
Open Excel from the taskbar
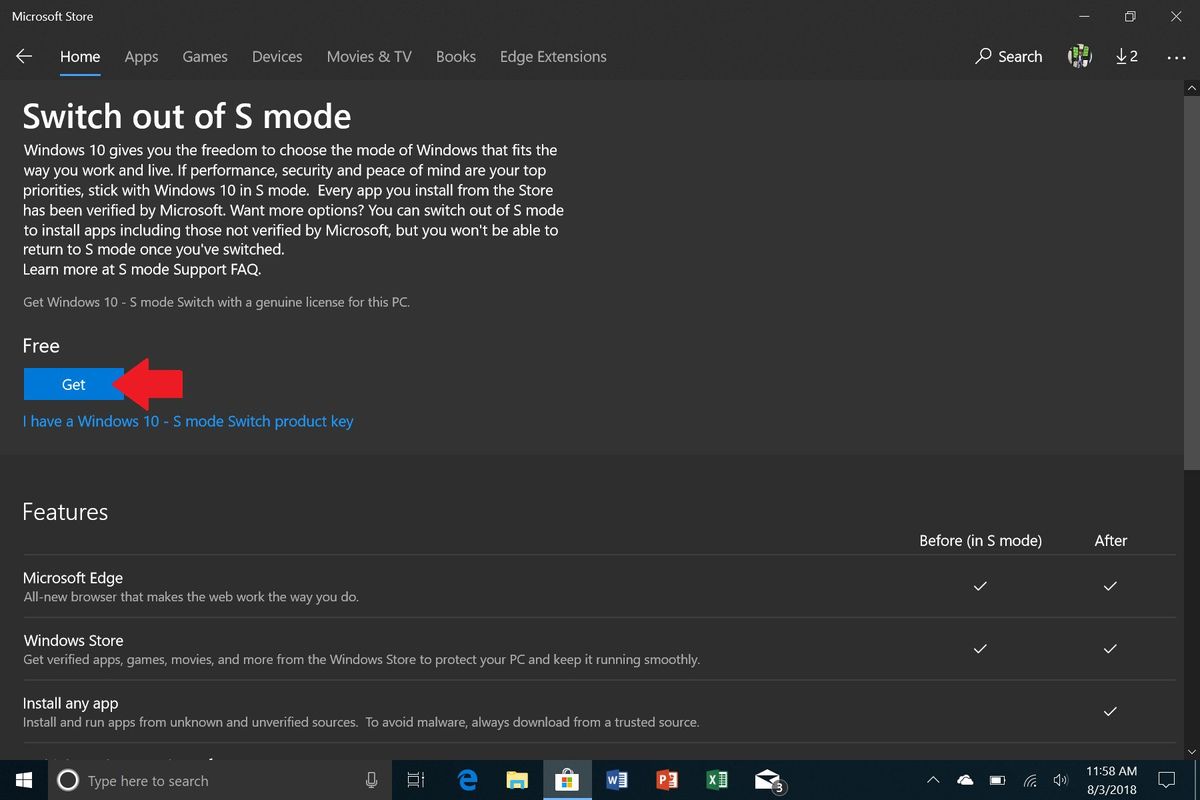tap(717, 780)
